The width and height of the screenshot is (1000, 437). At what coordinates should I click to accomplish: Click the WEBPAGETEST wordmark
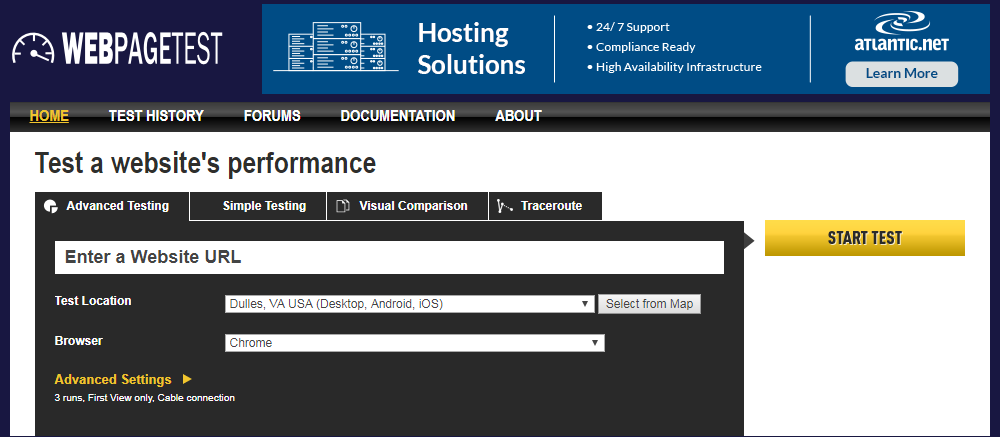coord(142,48)
